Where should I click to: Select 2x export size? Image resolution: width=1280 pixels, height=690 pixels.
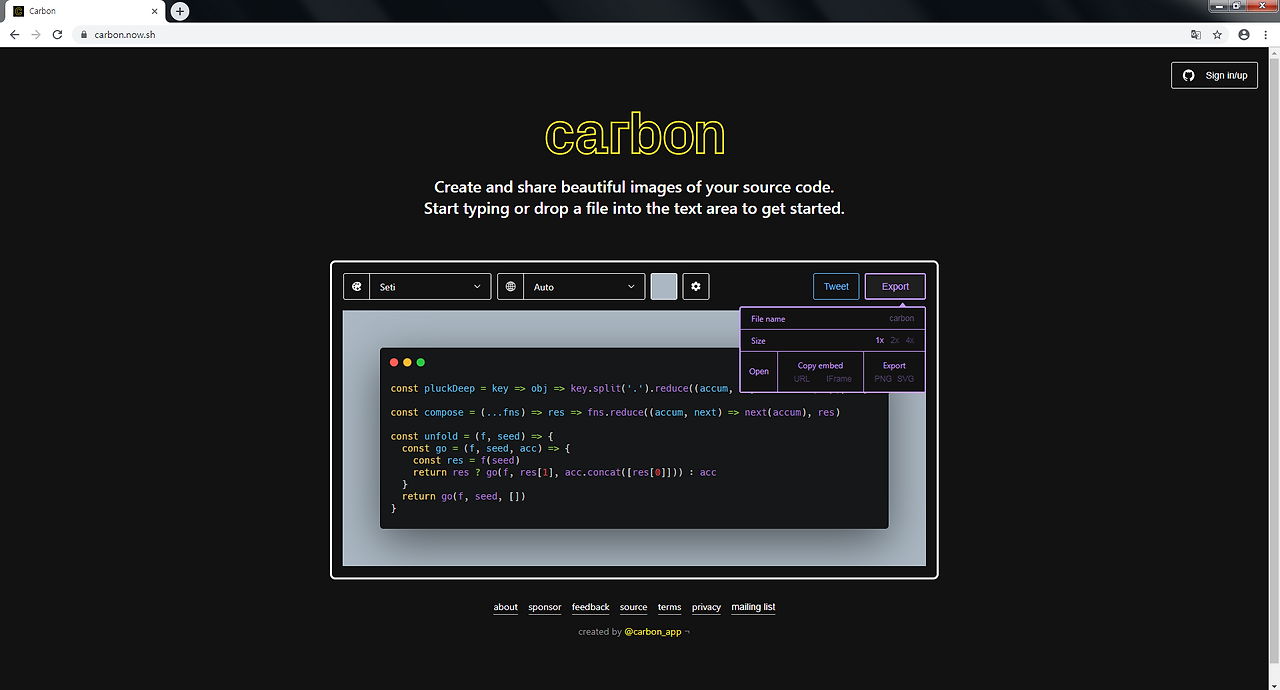pyautogui.click(x=895, y=341)
